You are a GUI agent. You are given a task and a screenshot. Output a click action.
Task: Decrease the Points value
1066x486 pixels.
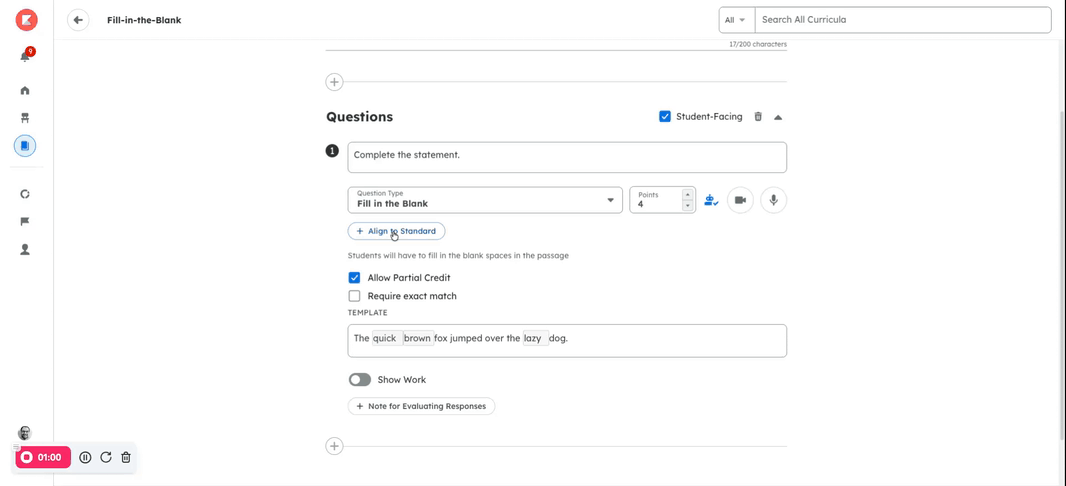(687, 205)
